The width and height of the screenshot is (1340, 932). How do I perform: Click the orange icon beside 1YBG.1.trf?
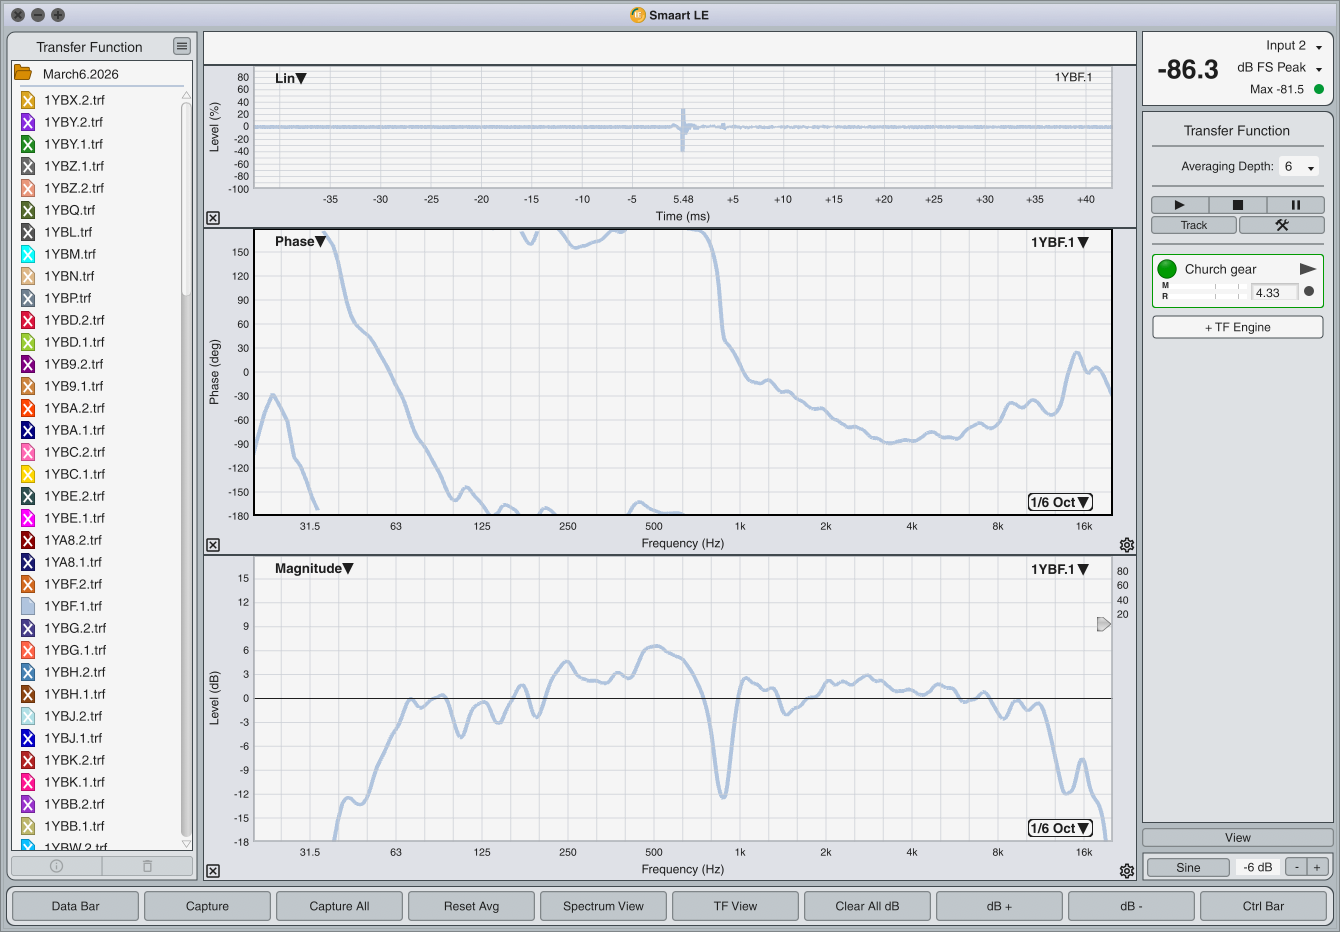click(x=28, y=650)
